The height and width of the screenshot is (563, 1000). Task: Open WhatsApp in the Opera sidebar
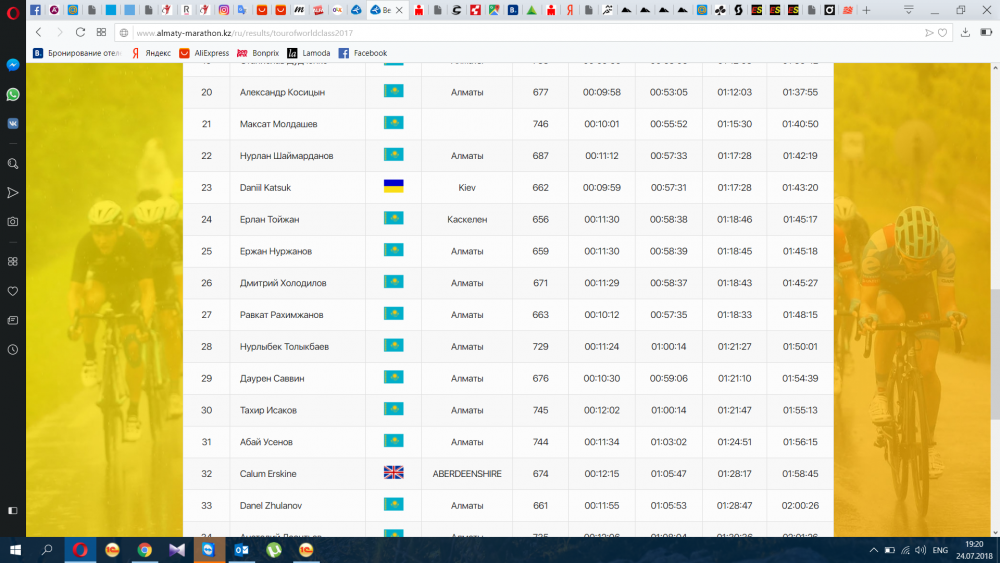tap(13, 94)
